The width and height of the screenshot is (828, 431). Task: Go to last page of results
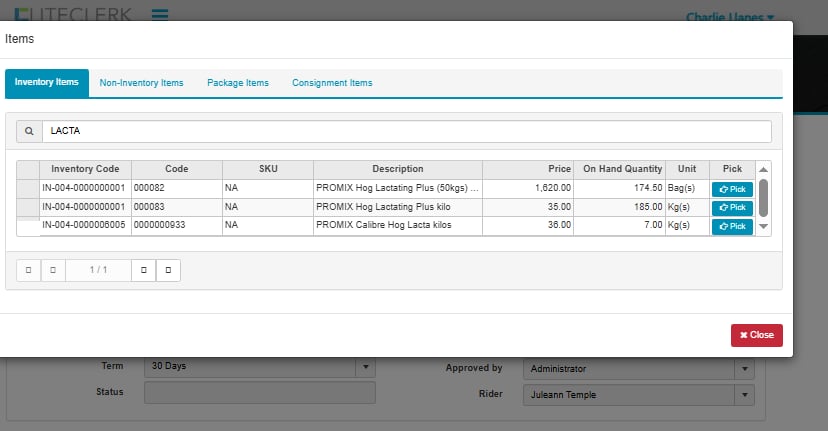(x=169, y=270)
